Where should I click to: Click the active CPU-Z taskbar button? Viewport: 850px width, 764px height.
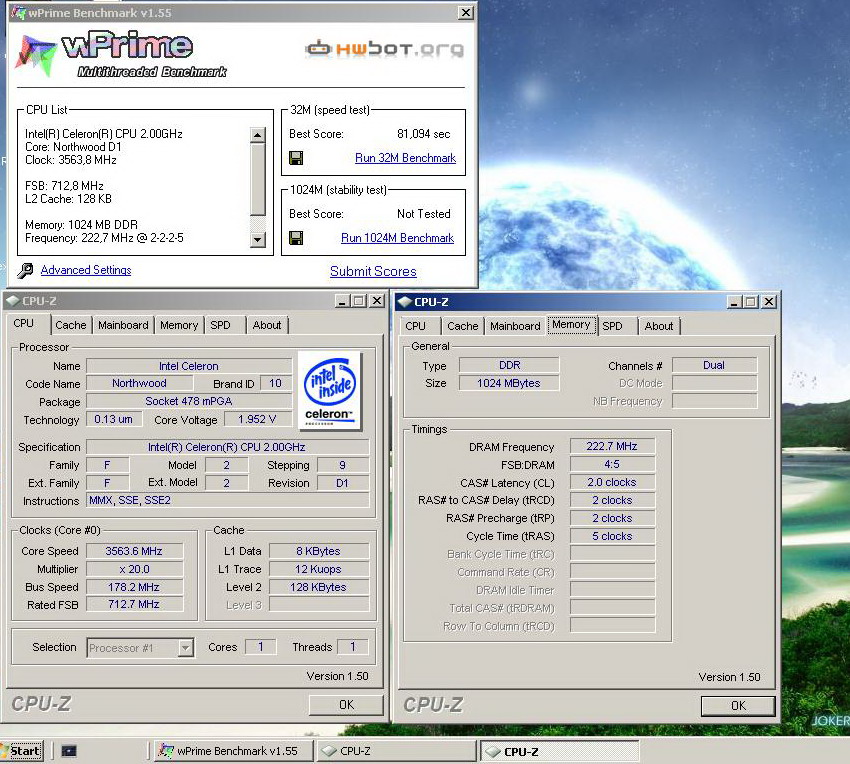point(561,752)
